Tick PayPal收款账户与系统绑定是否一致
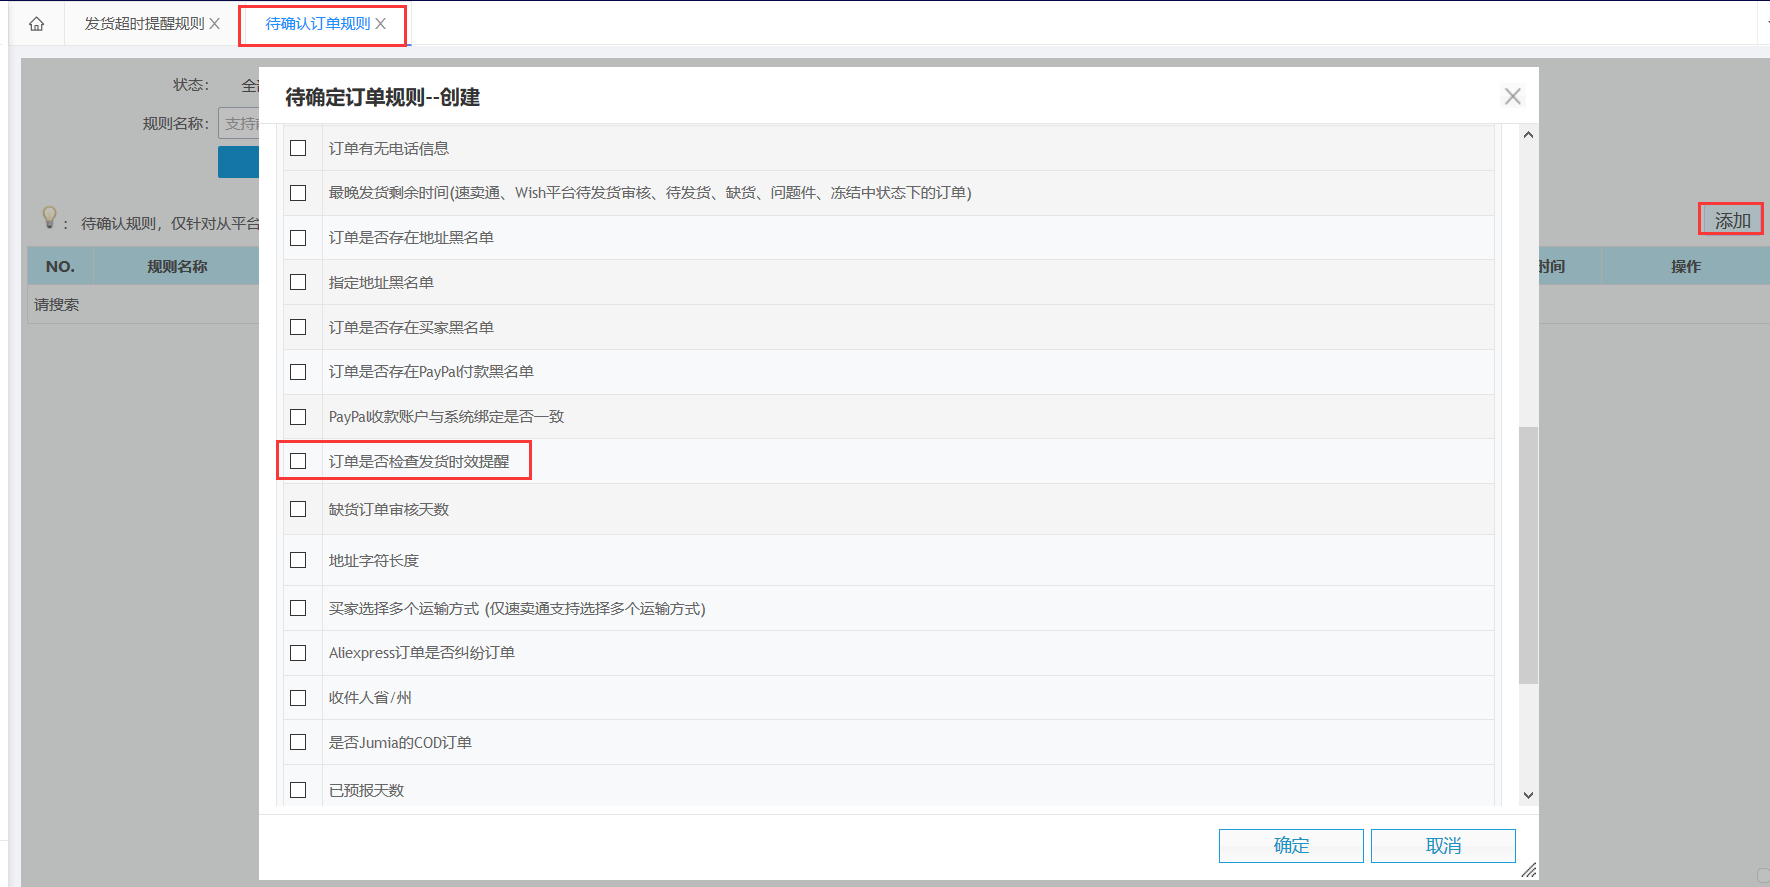Screen dimensions: 1770x887 [x=298, y=417]
